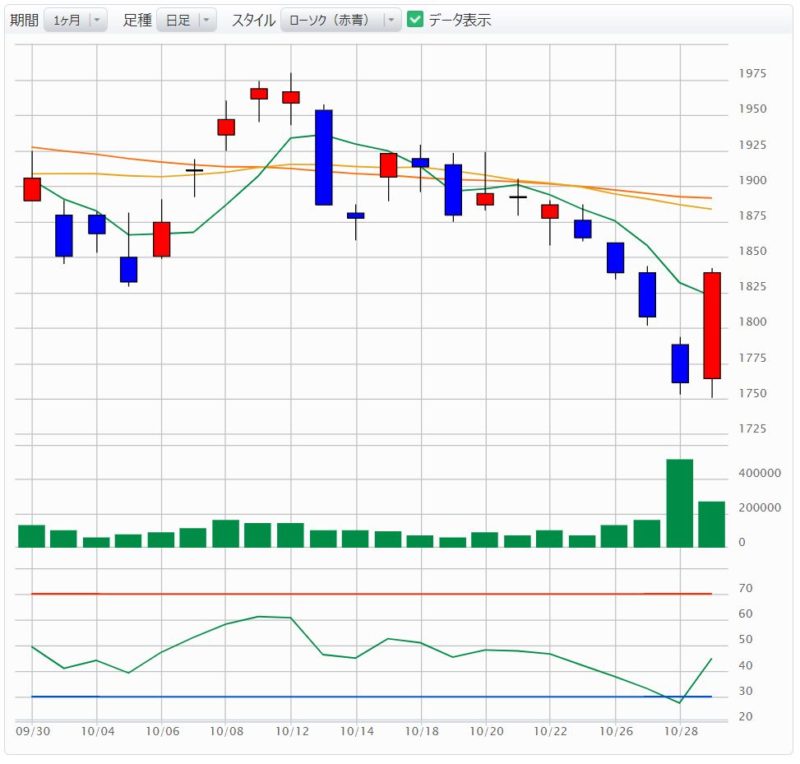Click the 0 volume axis label
Image resolution: width=800 pixels, height=764 pixels.
(742, 543)
